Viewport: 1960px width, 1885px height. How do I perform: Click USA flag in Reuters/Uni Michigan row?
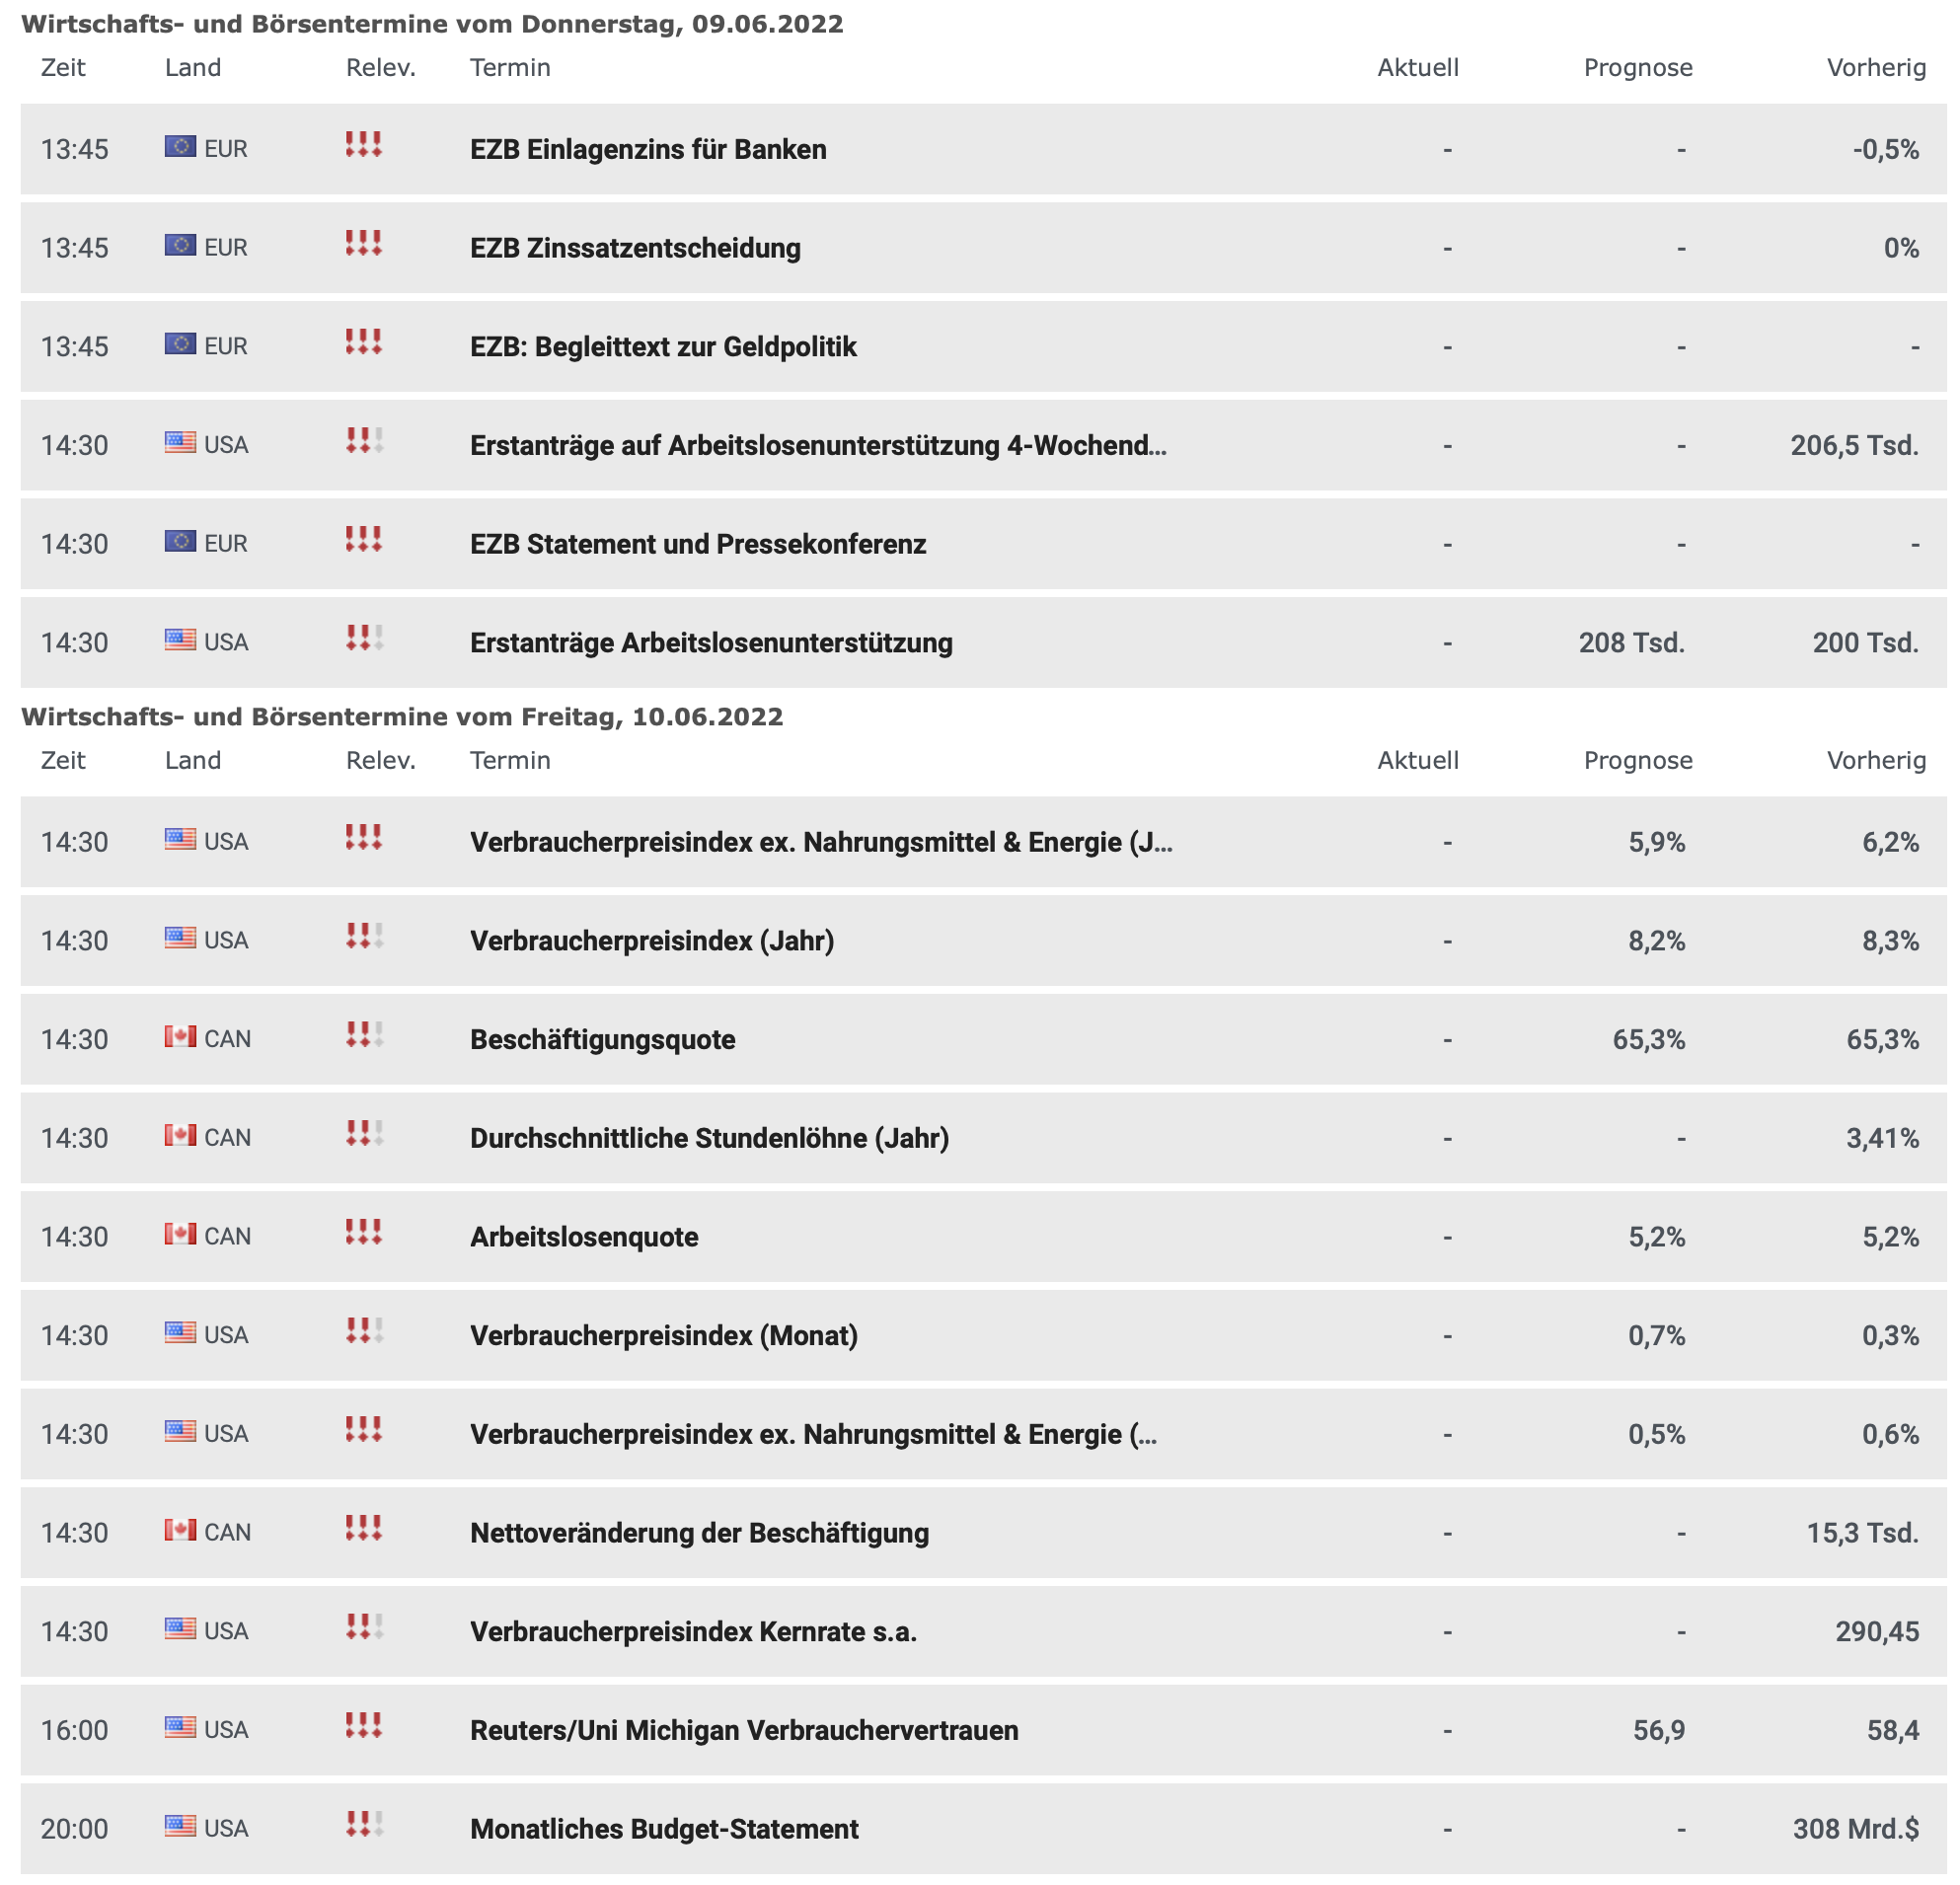click(x=180, y=1728)
